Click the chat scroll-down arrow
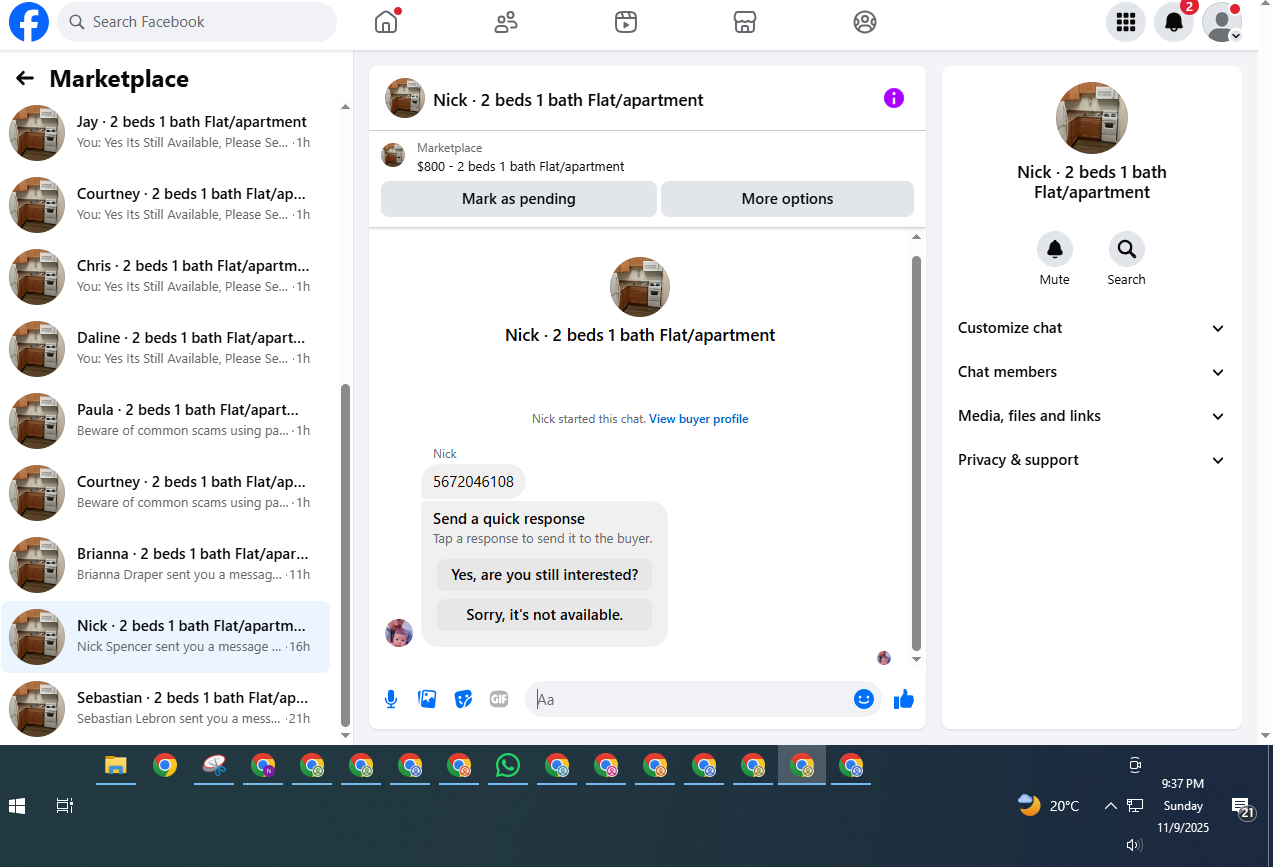Image resolution: width=1273 pixels, height=867 pixels. pos(917,660)
